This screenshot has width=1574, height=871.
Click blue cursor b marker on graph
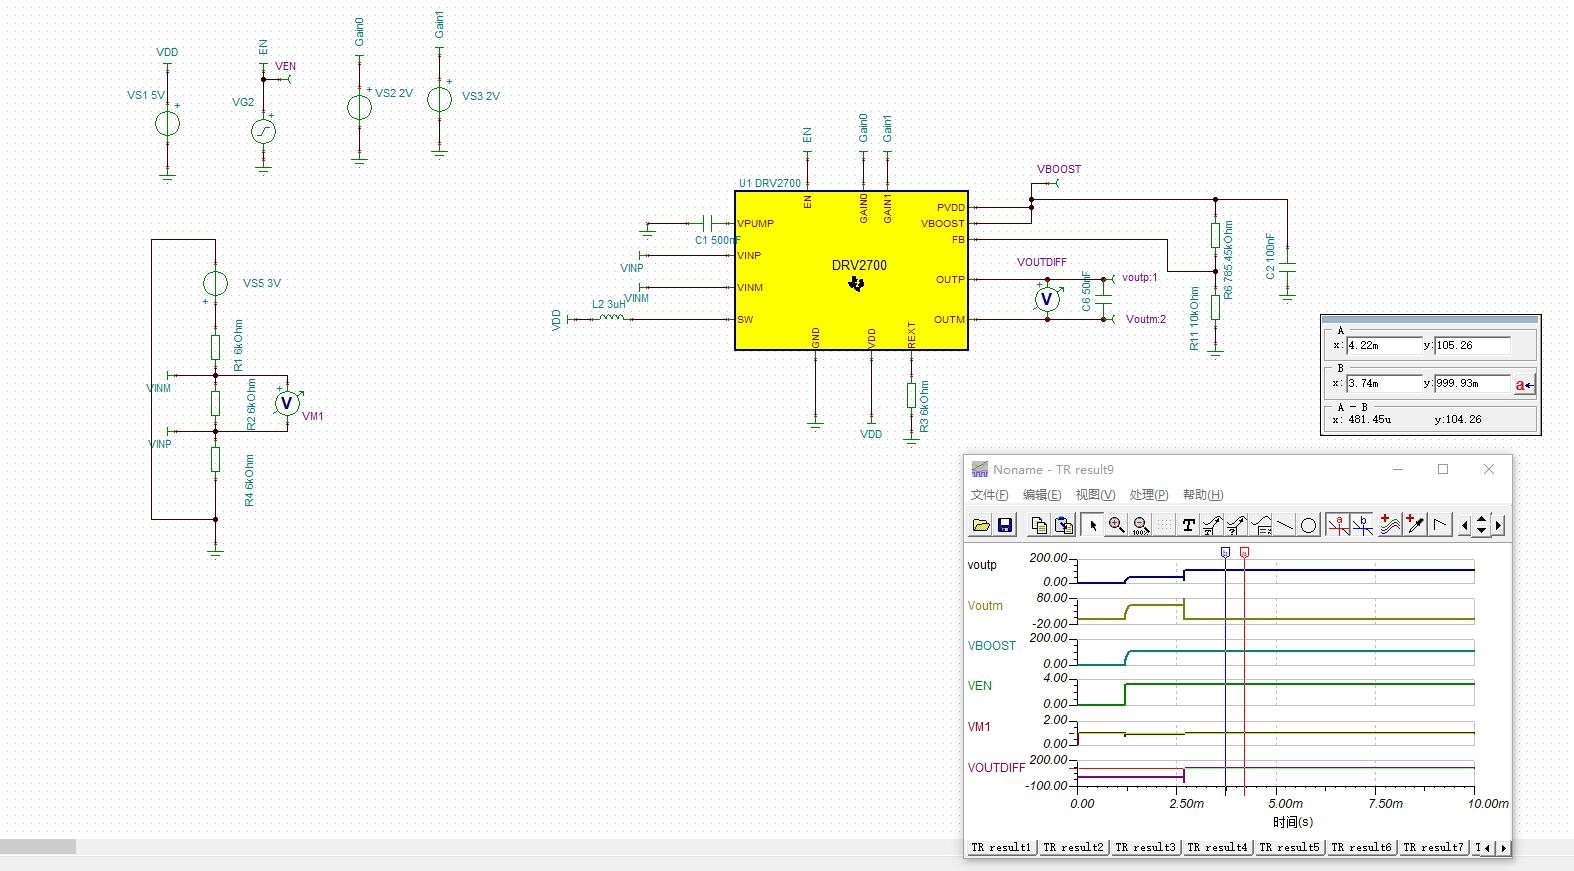tap(1225, 552)
